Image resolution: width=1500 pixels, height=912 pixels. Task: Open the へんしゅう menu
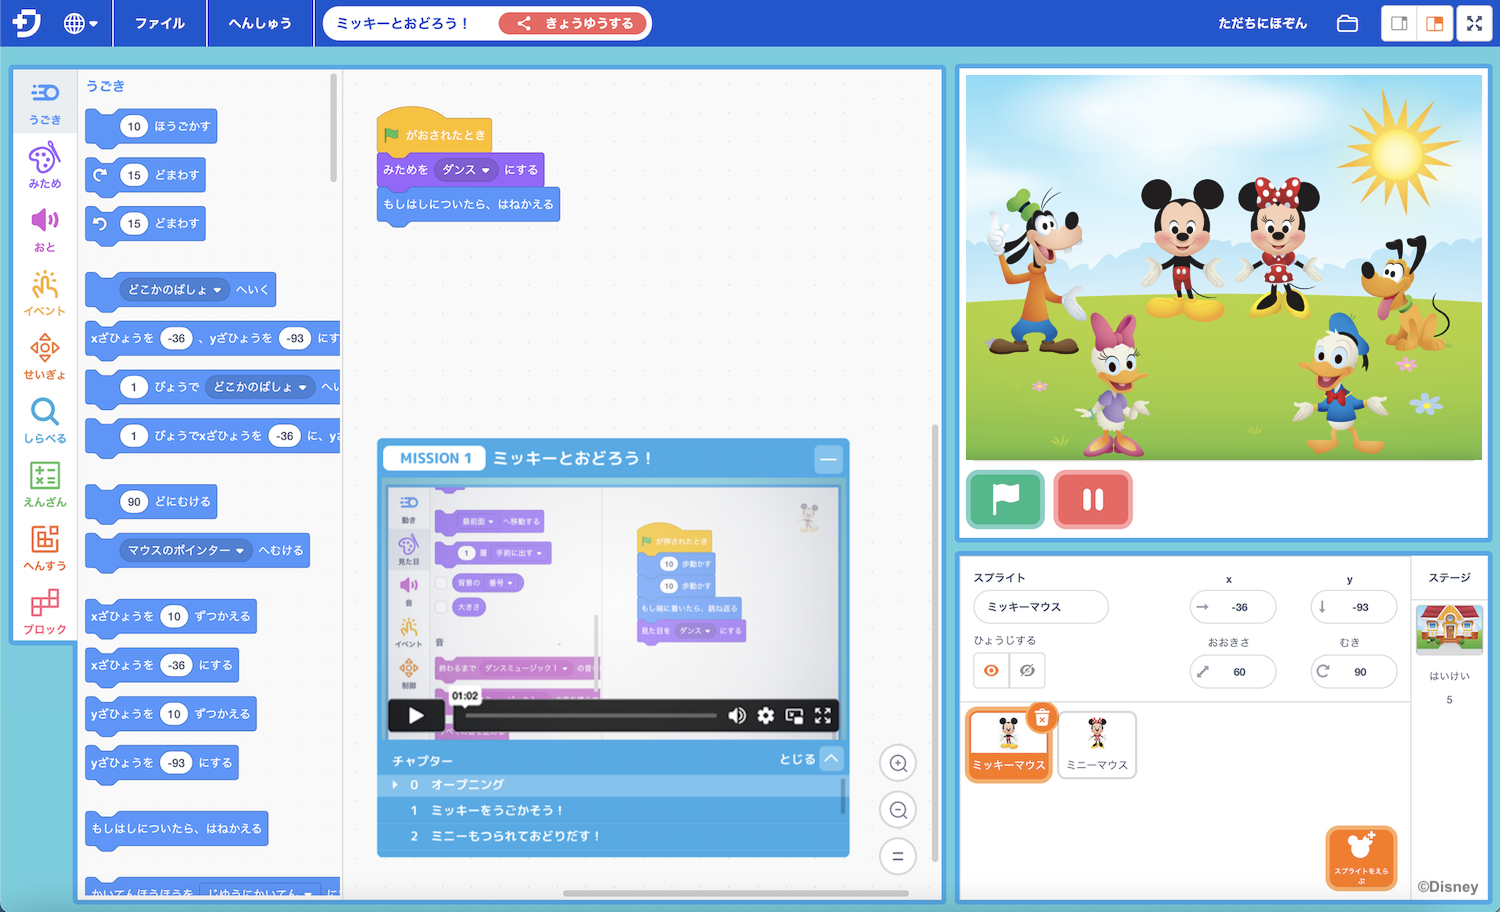[x=260, y=24]
